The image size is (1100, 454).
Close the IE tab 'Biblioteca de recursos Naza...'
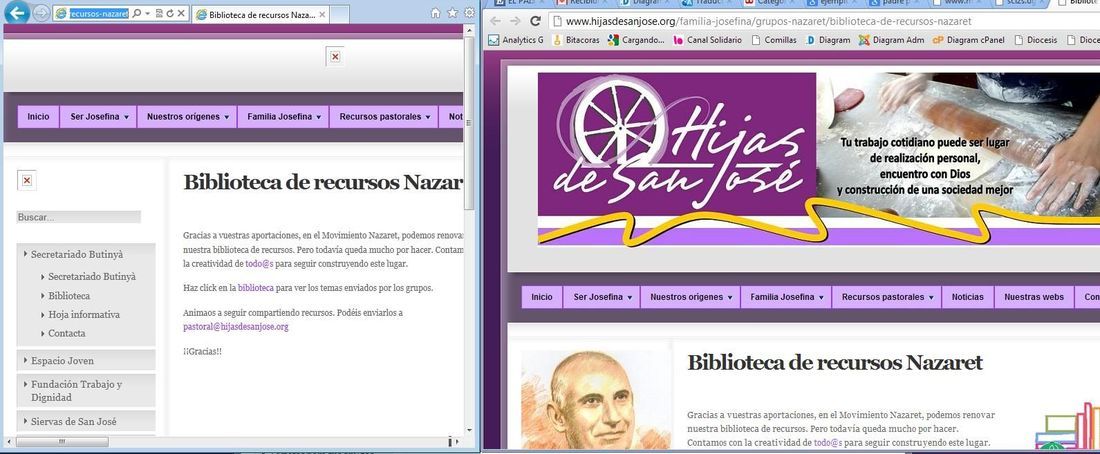coord(322,14)
